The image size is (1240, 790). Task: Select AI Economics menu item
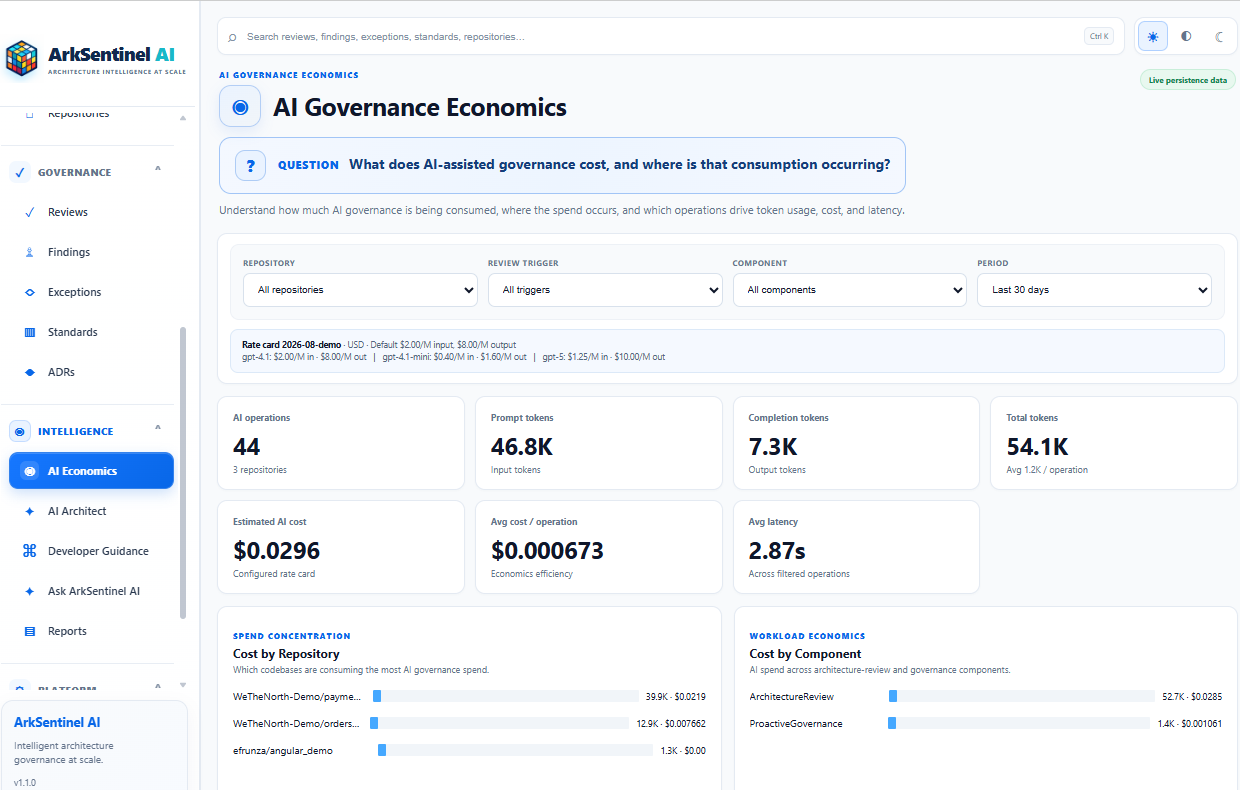(x=91, y=471)
